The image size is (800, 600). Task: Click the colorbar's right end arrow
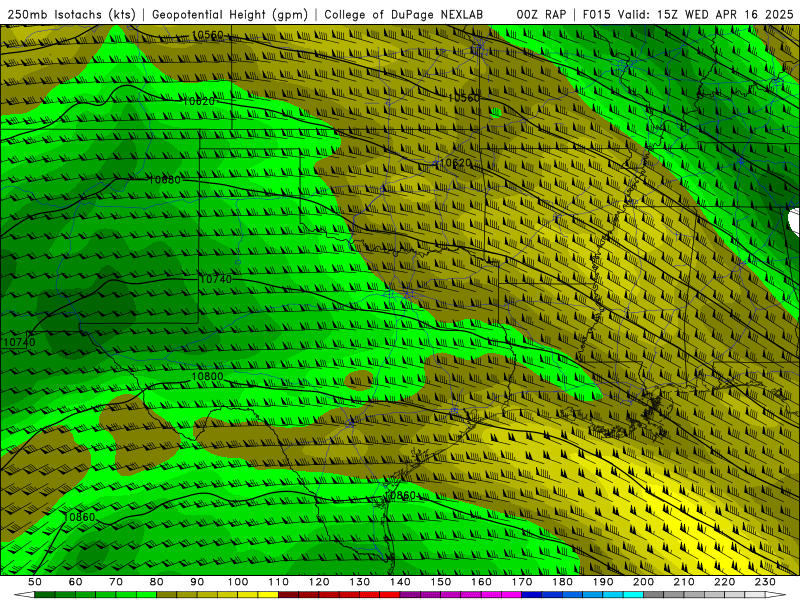click(x=776, y=595)
